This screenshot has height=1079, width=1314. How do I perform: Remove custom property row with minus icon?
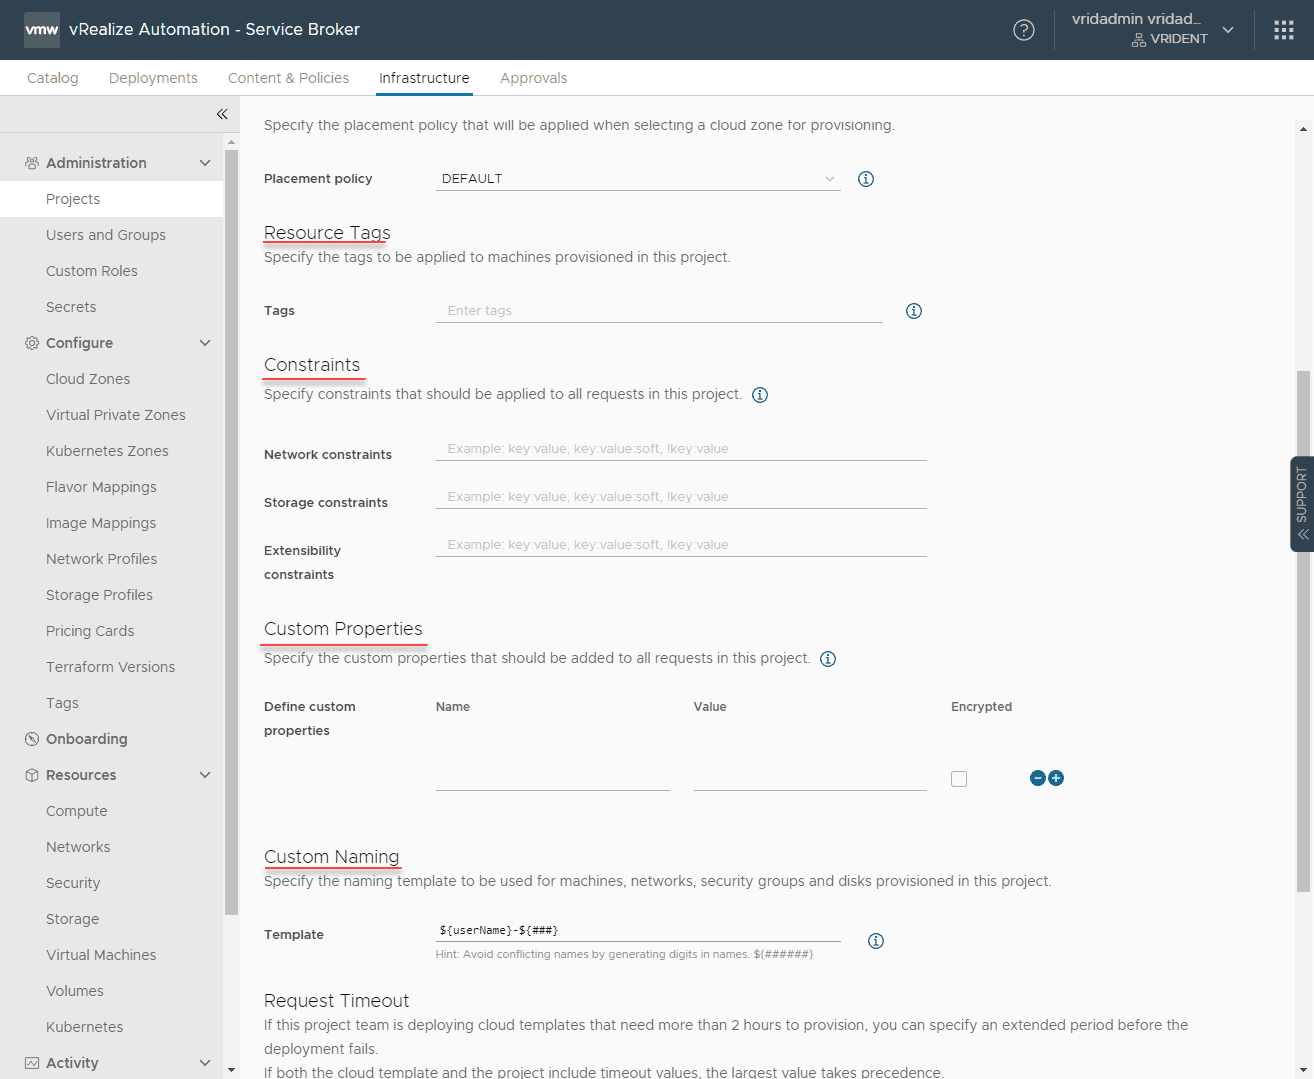point(1038,778)
